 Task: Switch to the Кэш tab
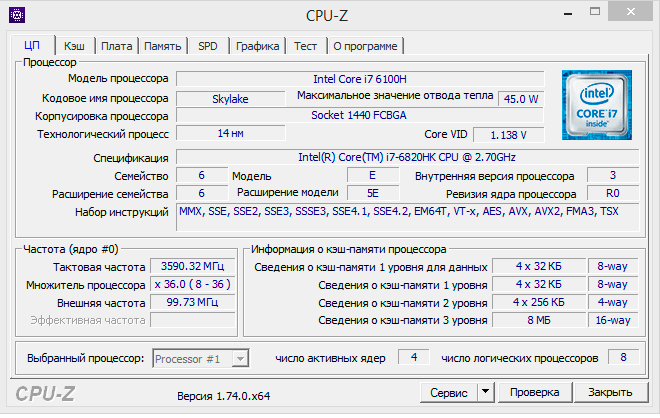74,46
